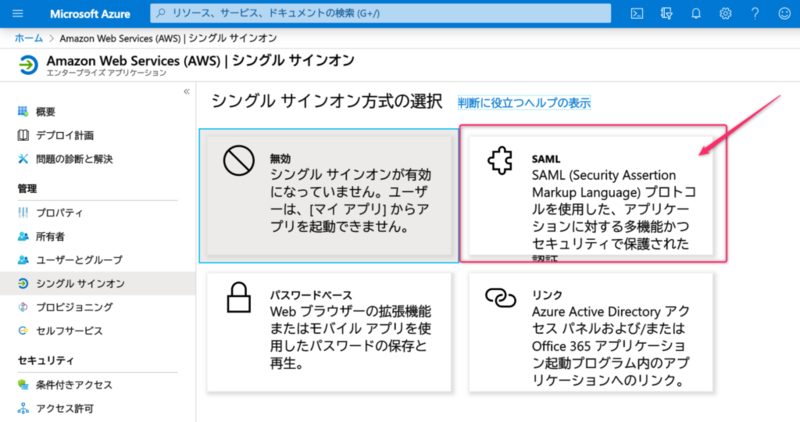Click the Amazon Web Services breadcrumb text
Screen dimensions: 800x422
(x=168, y=38)
